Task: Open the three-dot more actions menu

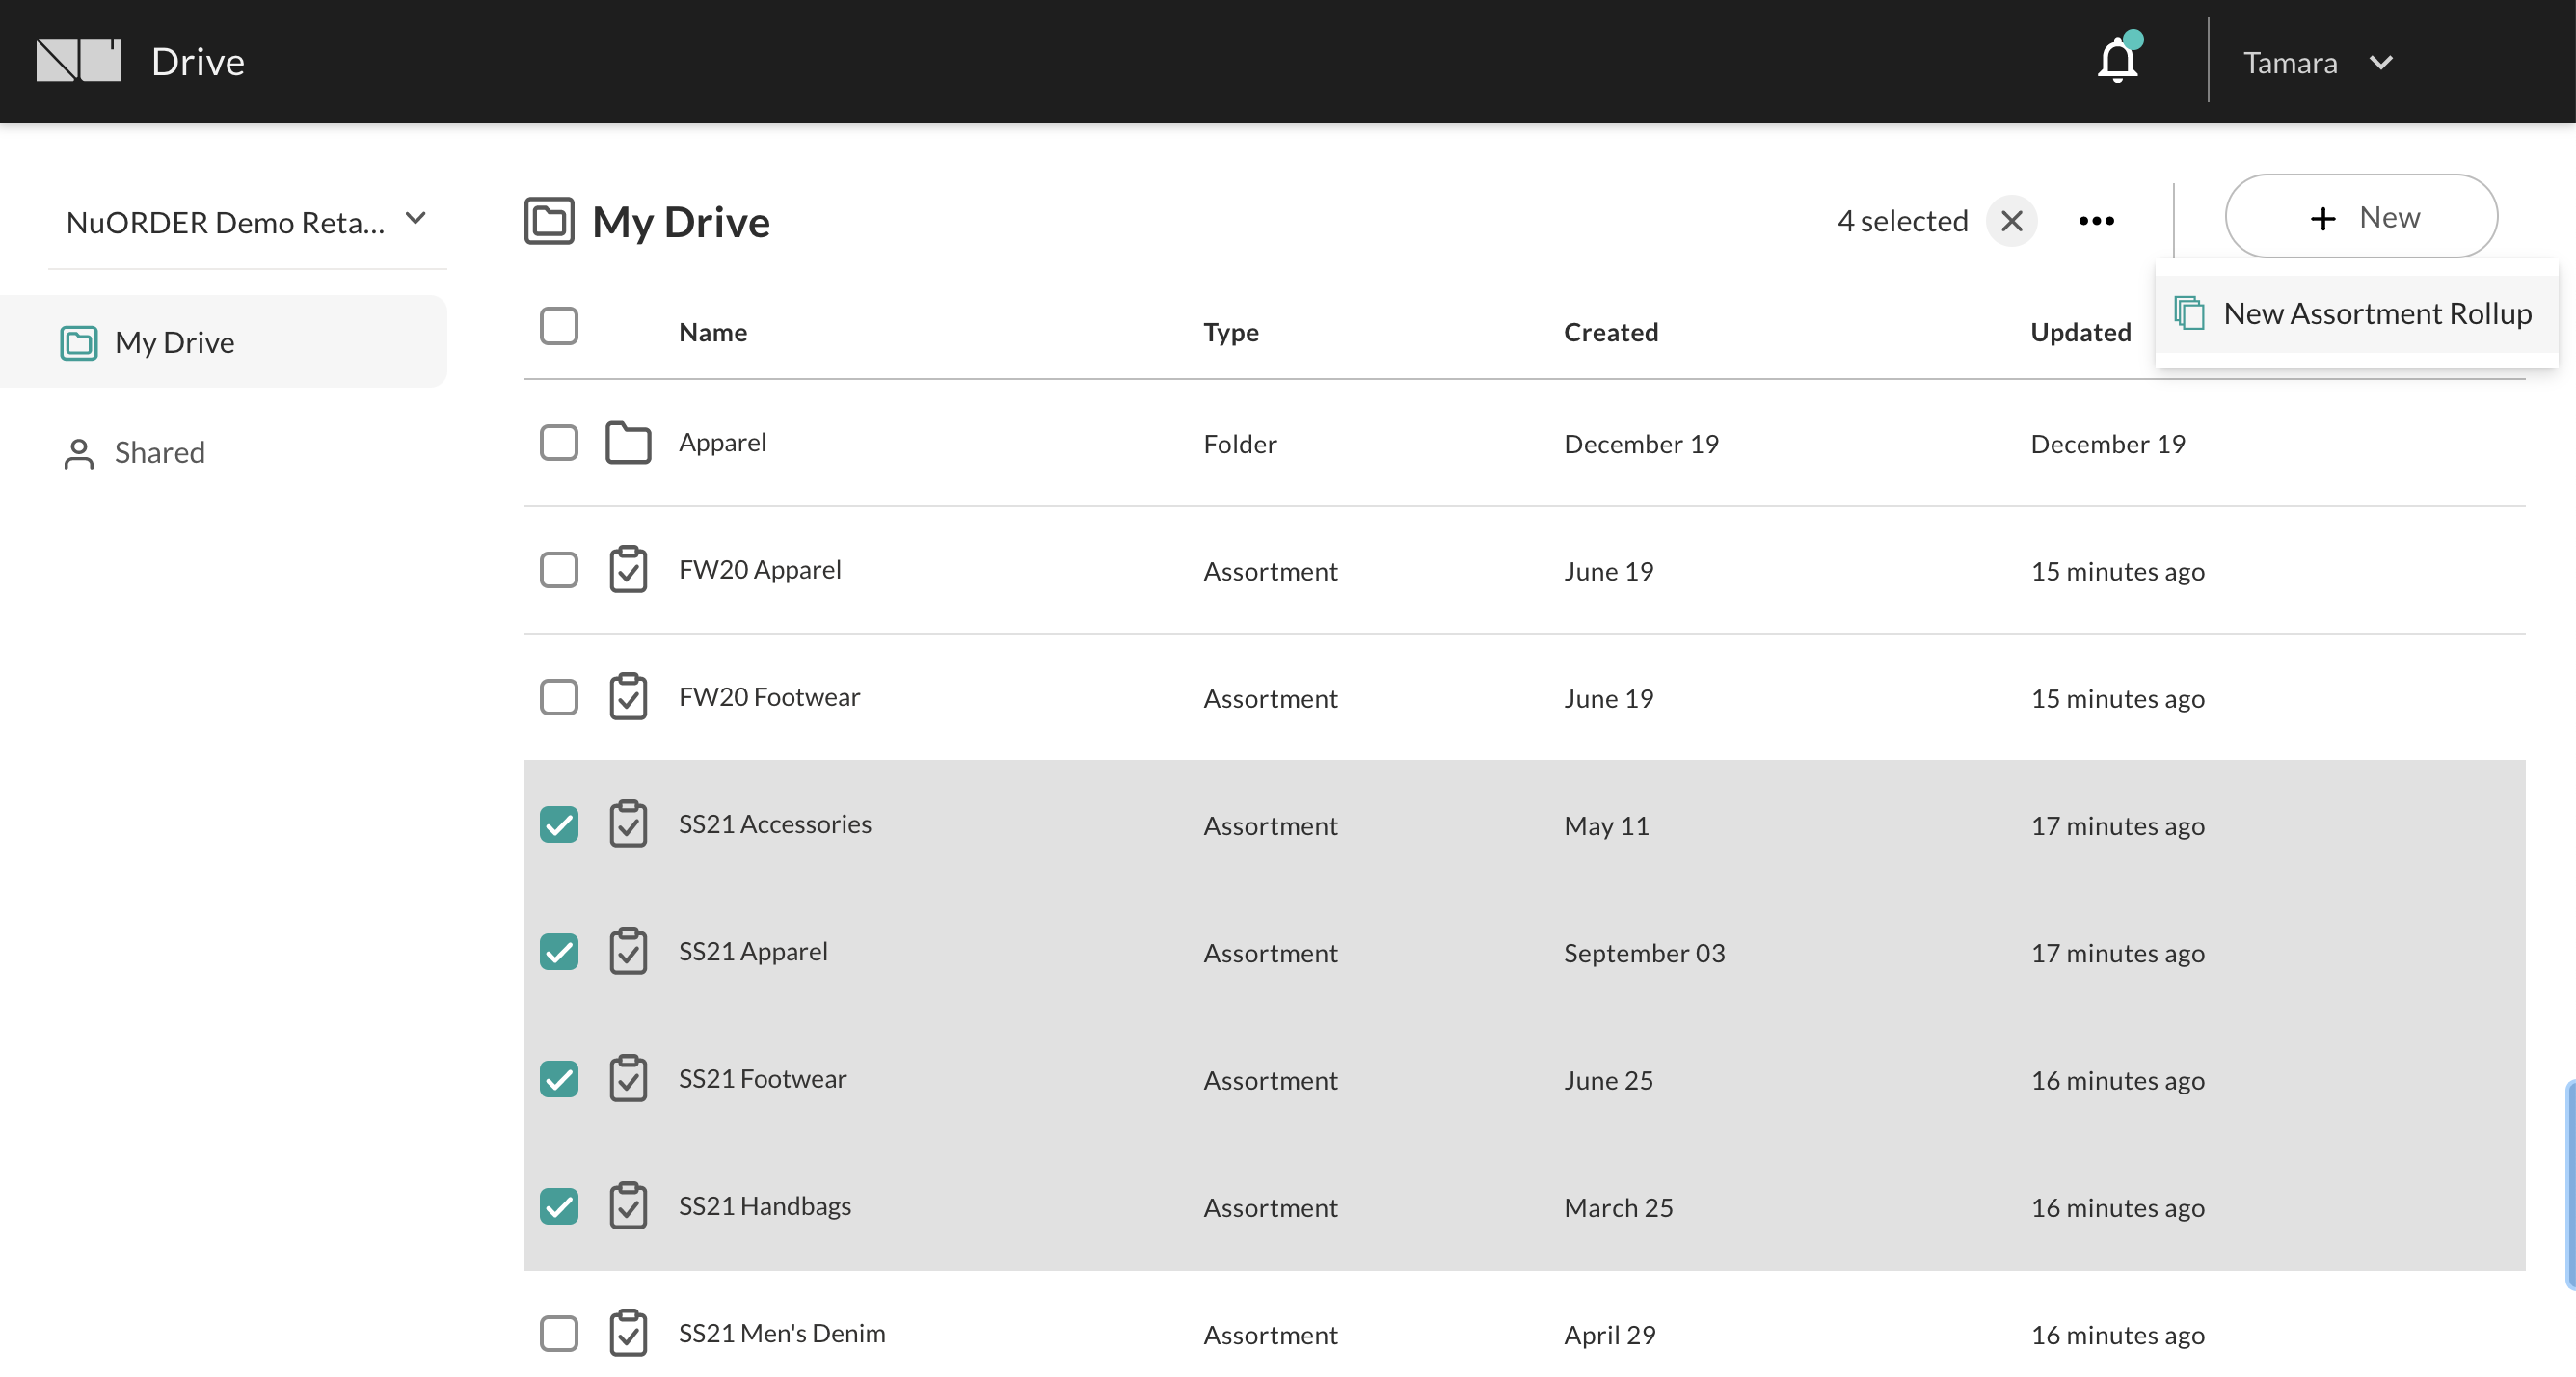Action: coord(2096,221)
